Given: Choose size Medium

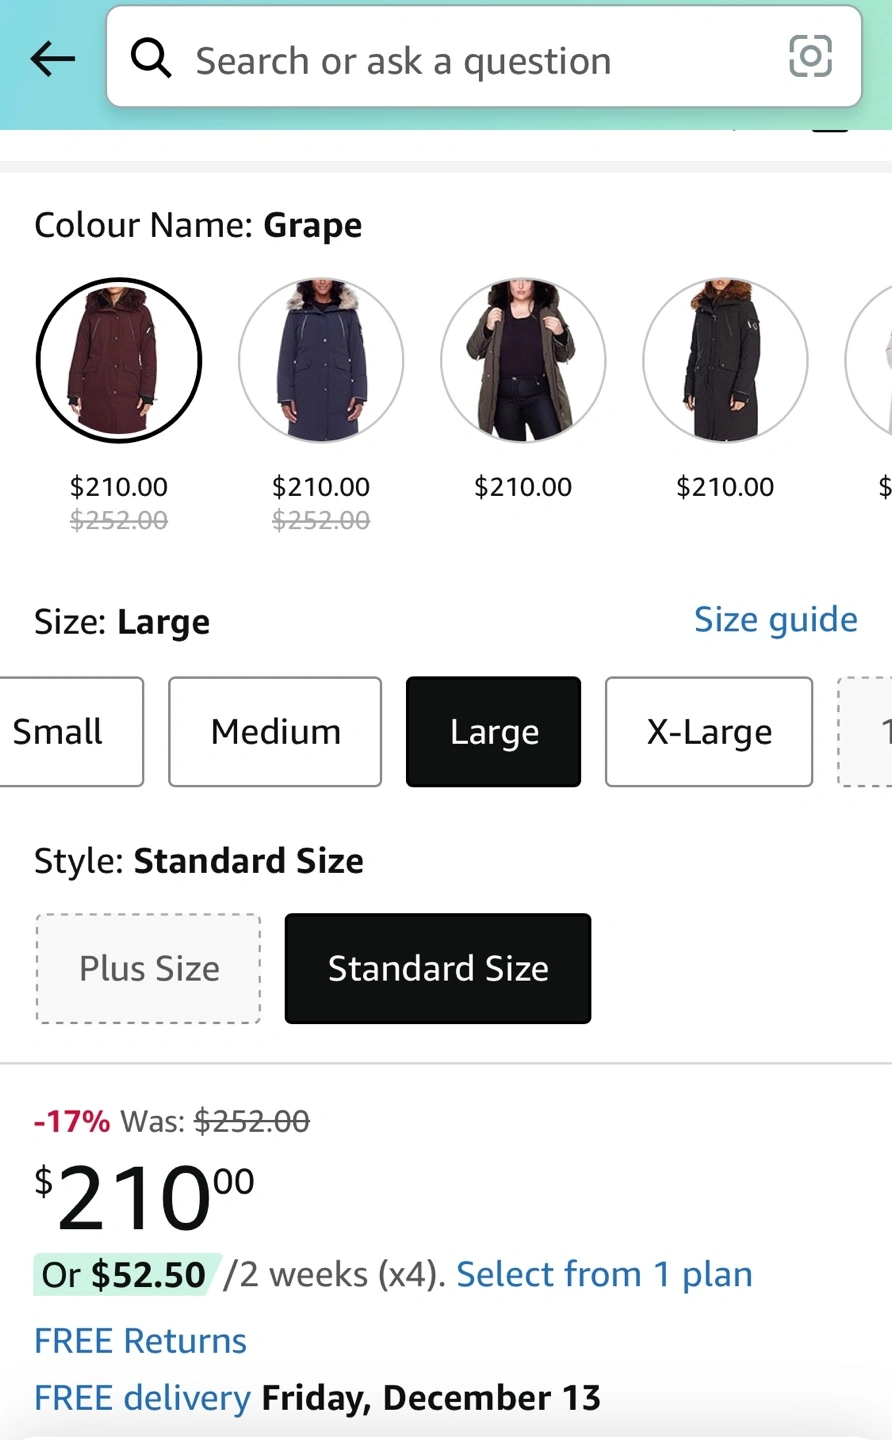Looking at the screenshot, I should pyautogui.click(x=275, y=732).
